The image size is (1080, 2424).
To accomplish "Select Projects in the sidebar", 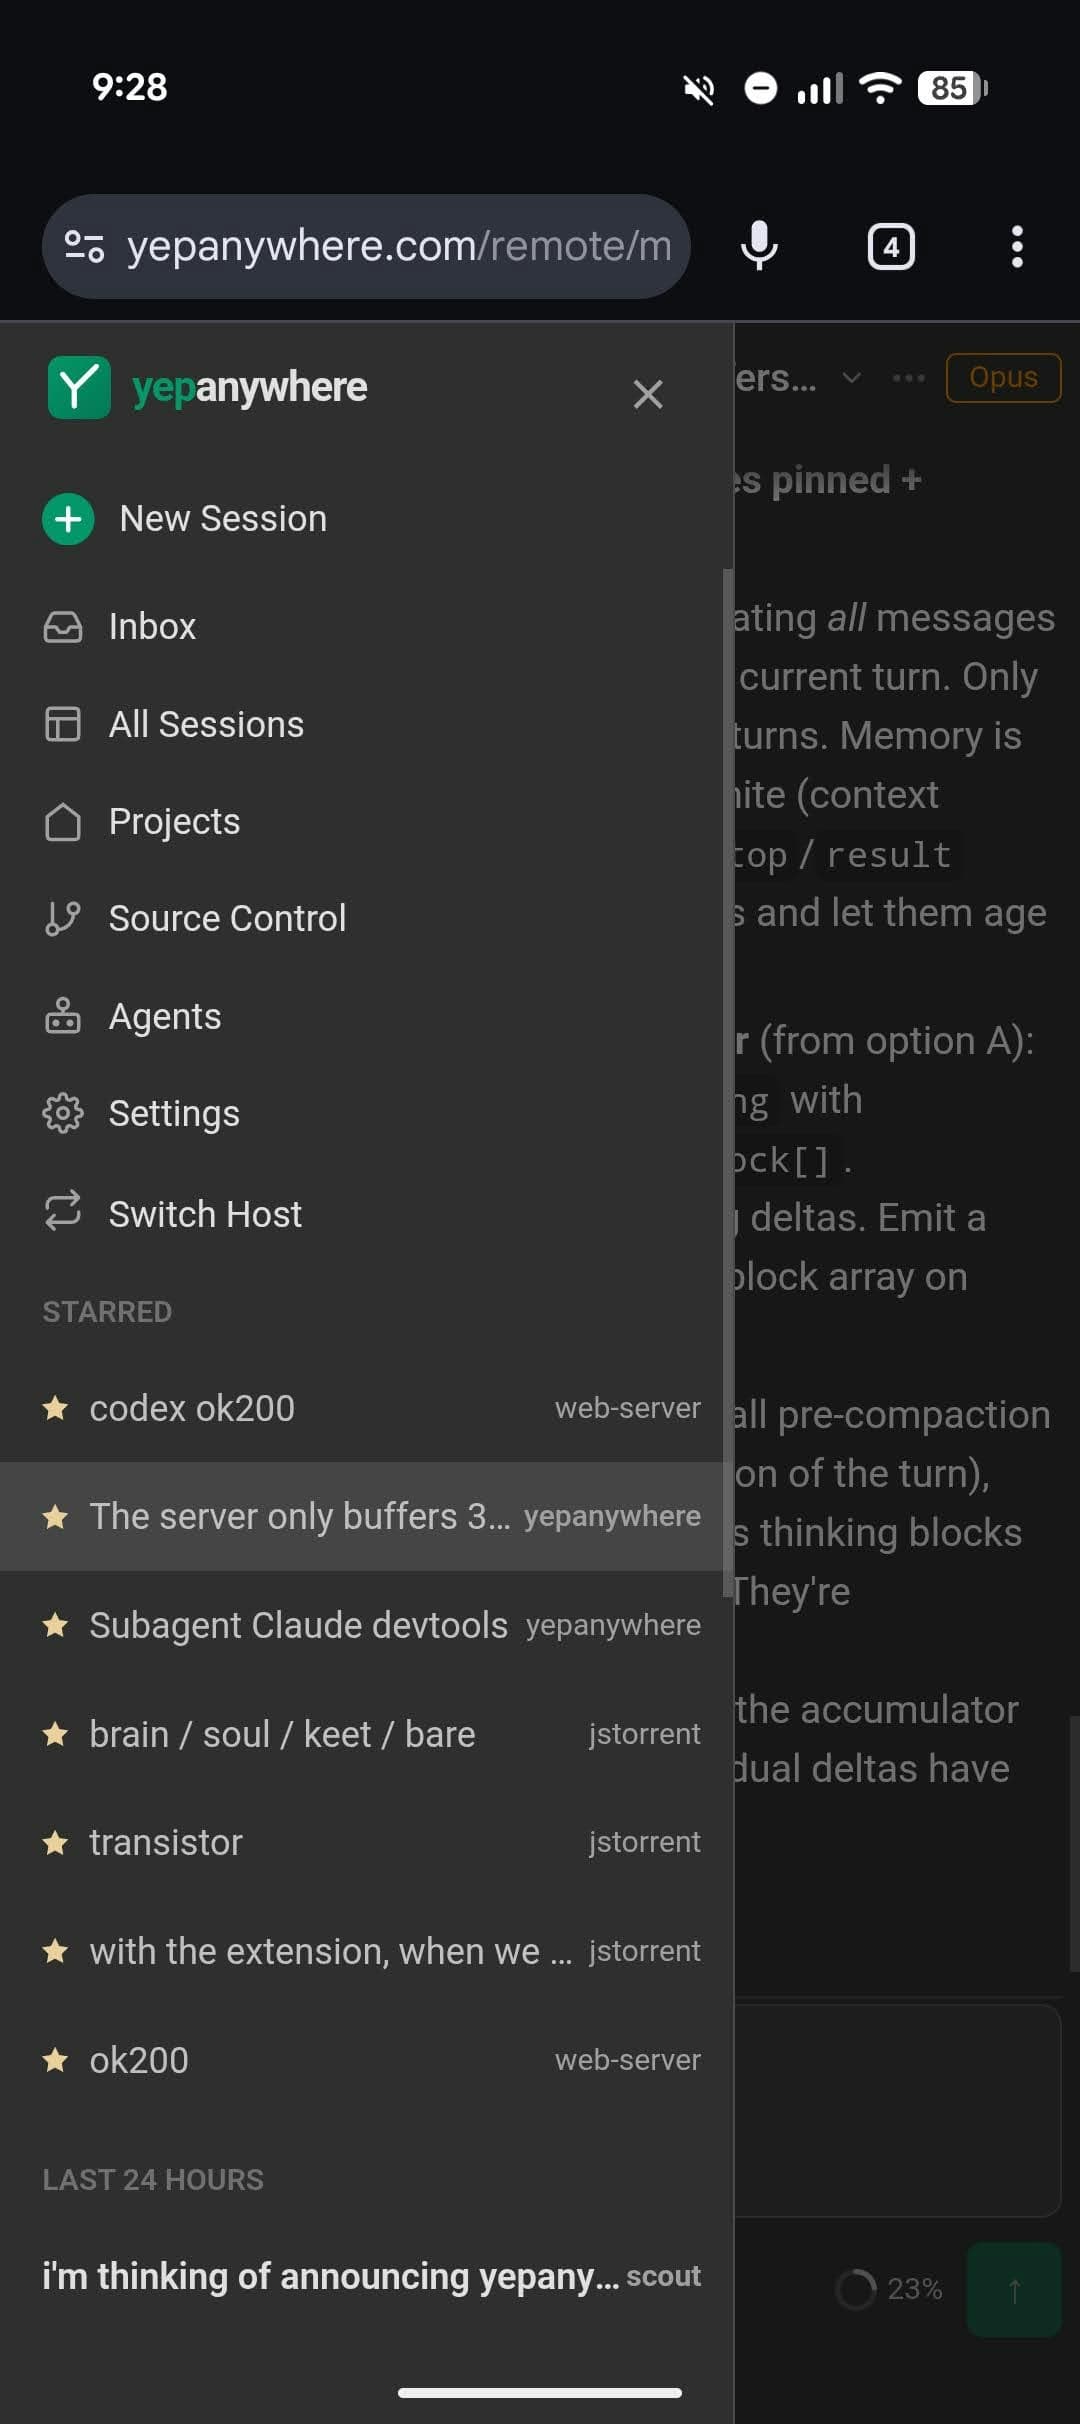I will click(174, 820).
